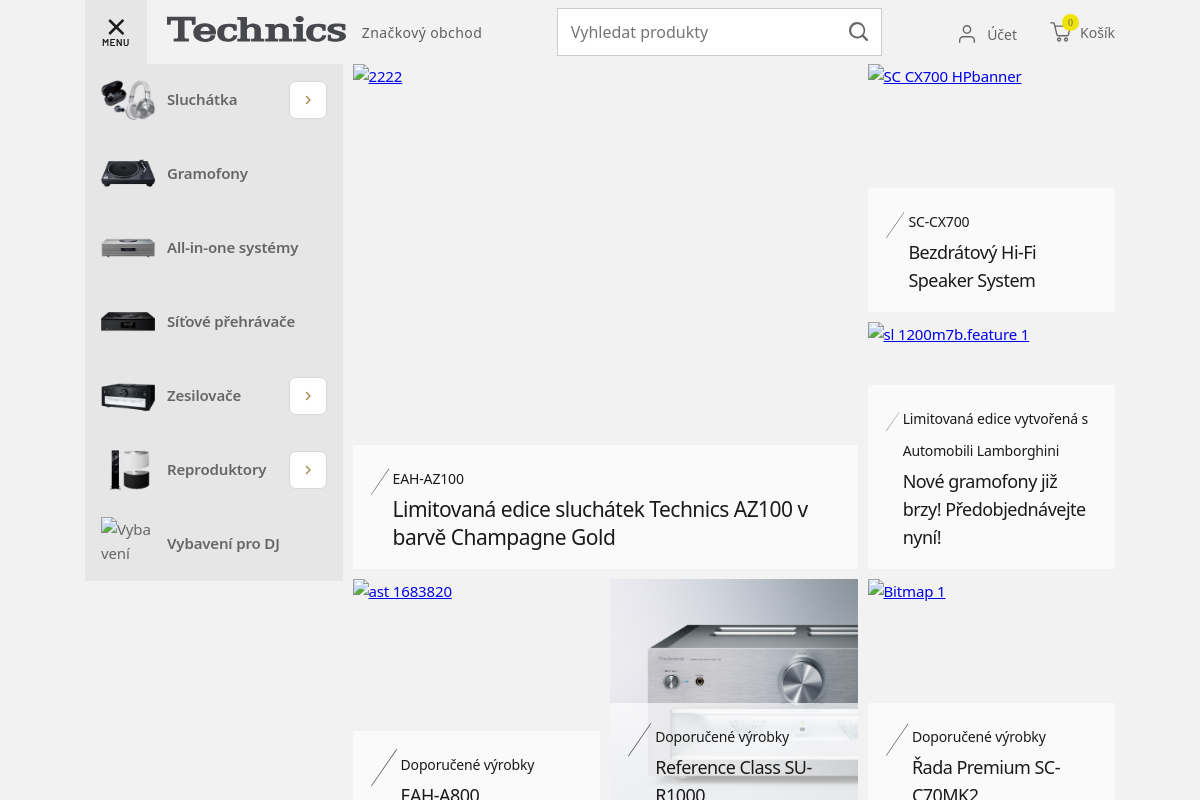
Task: Click the Reproduktory speaker thumbnail
Action: [128, 470]
